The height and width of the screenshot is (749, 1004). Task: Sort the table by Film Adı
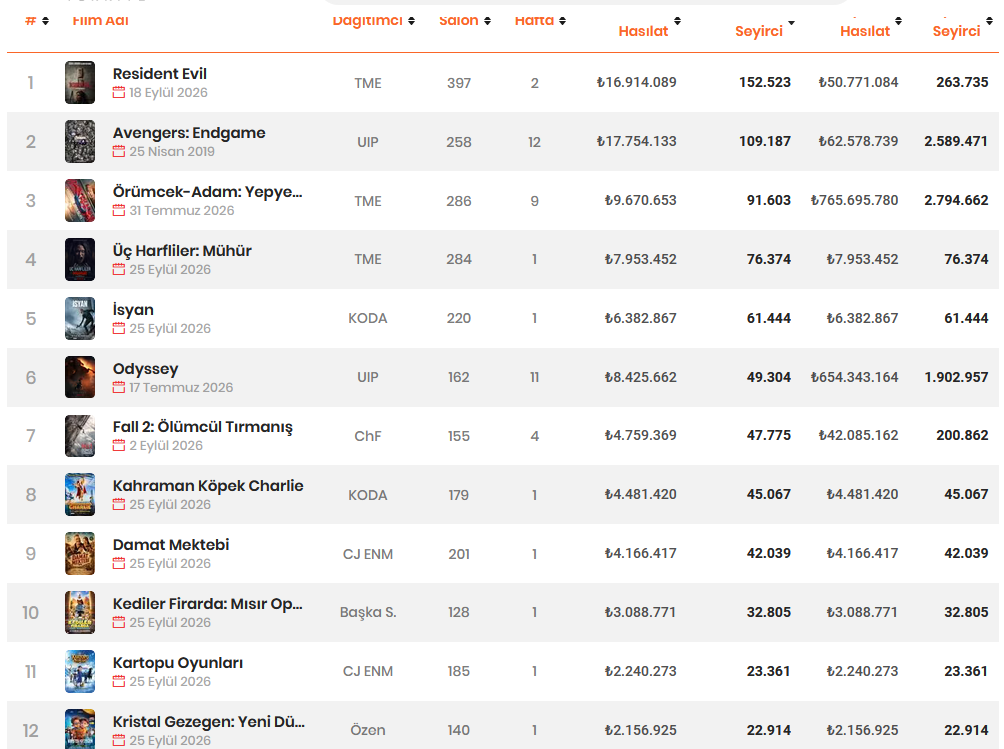101,20
